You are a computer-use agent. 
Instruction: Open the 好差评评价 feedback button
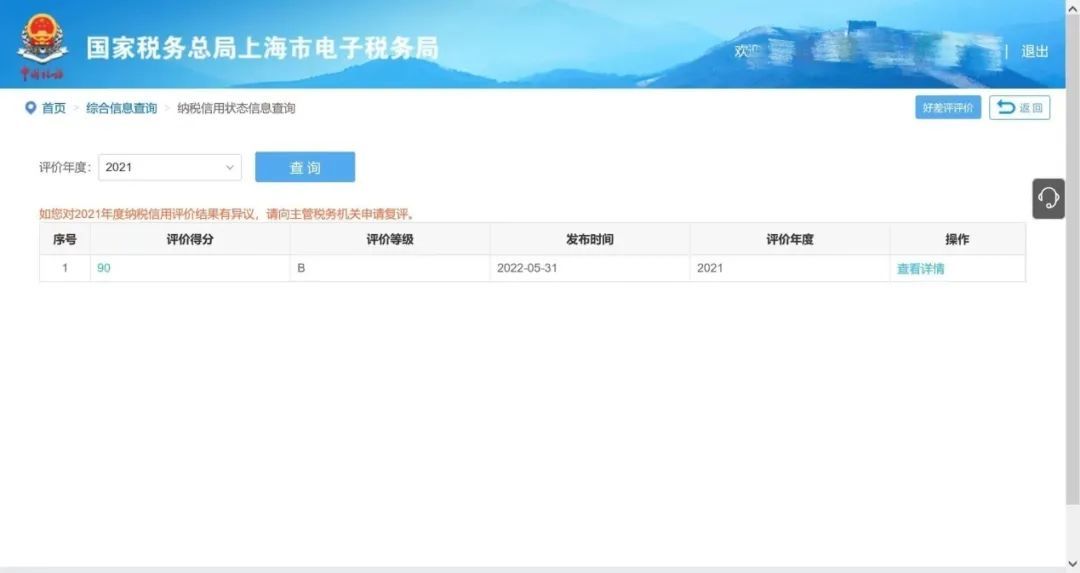pos(947,108)
